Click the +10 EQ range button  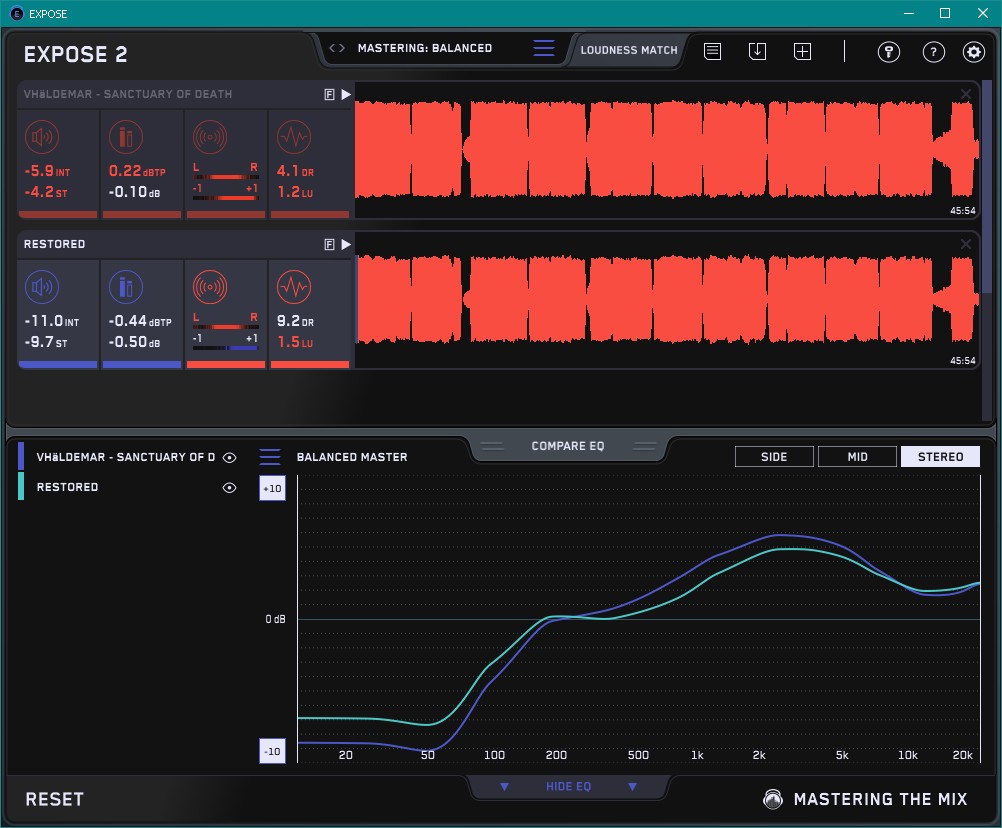pyautogui.click(x=272, y=488)
